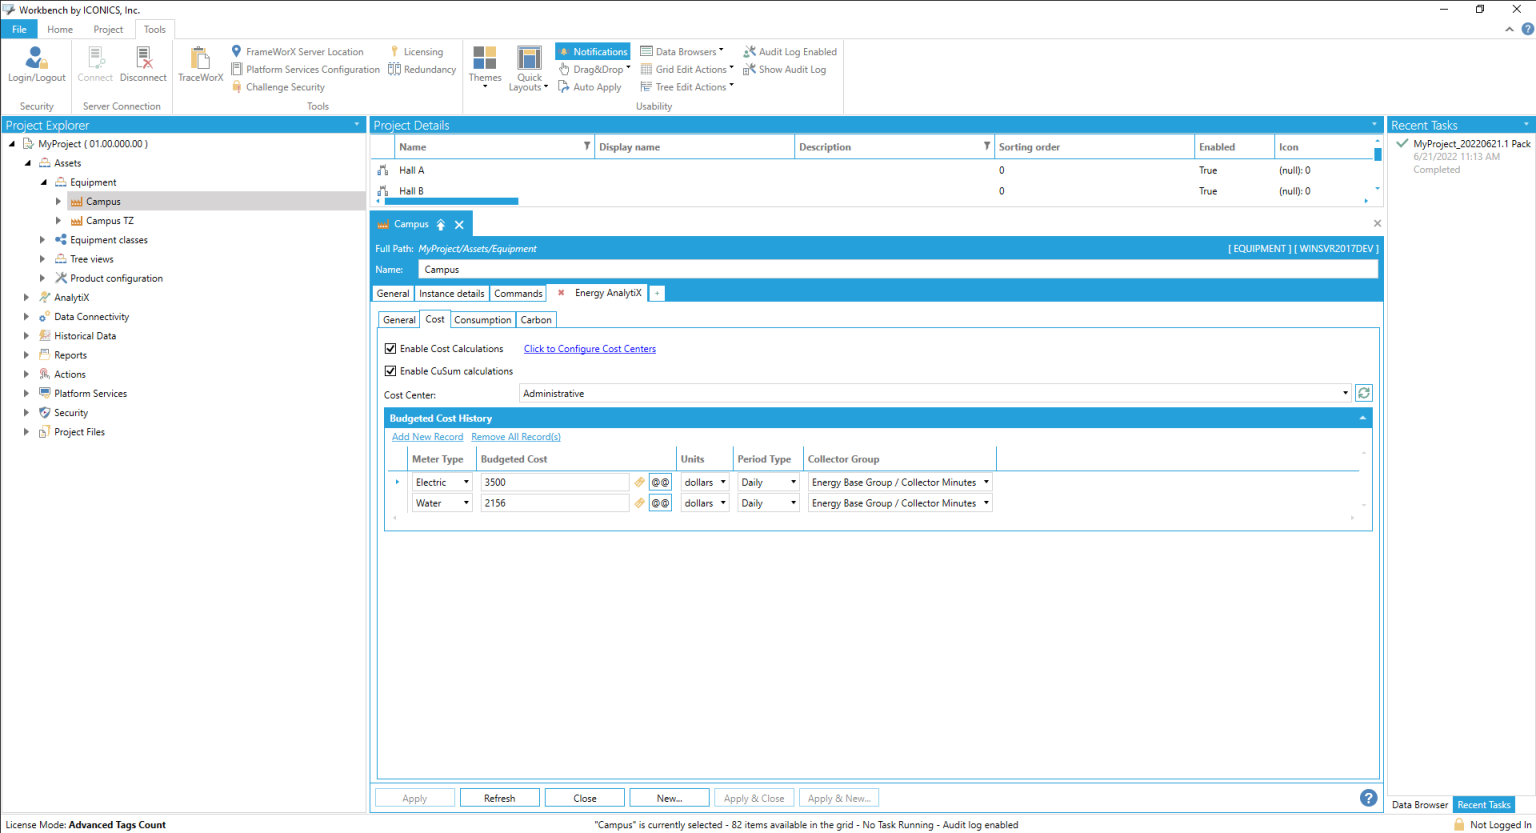The image size is (1536, 833).
Task: Select Tree views in Project Explorer
Action: 91,259
